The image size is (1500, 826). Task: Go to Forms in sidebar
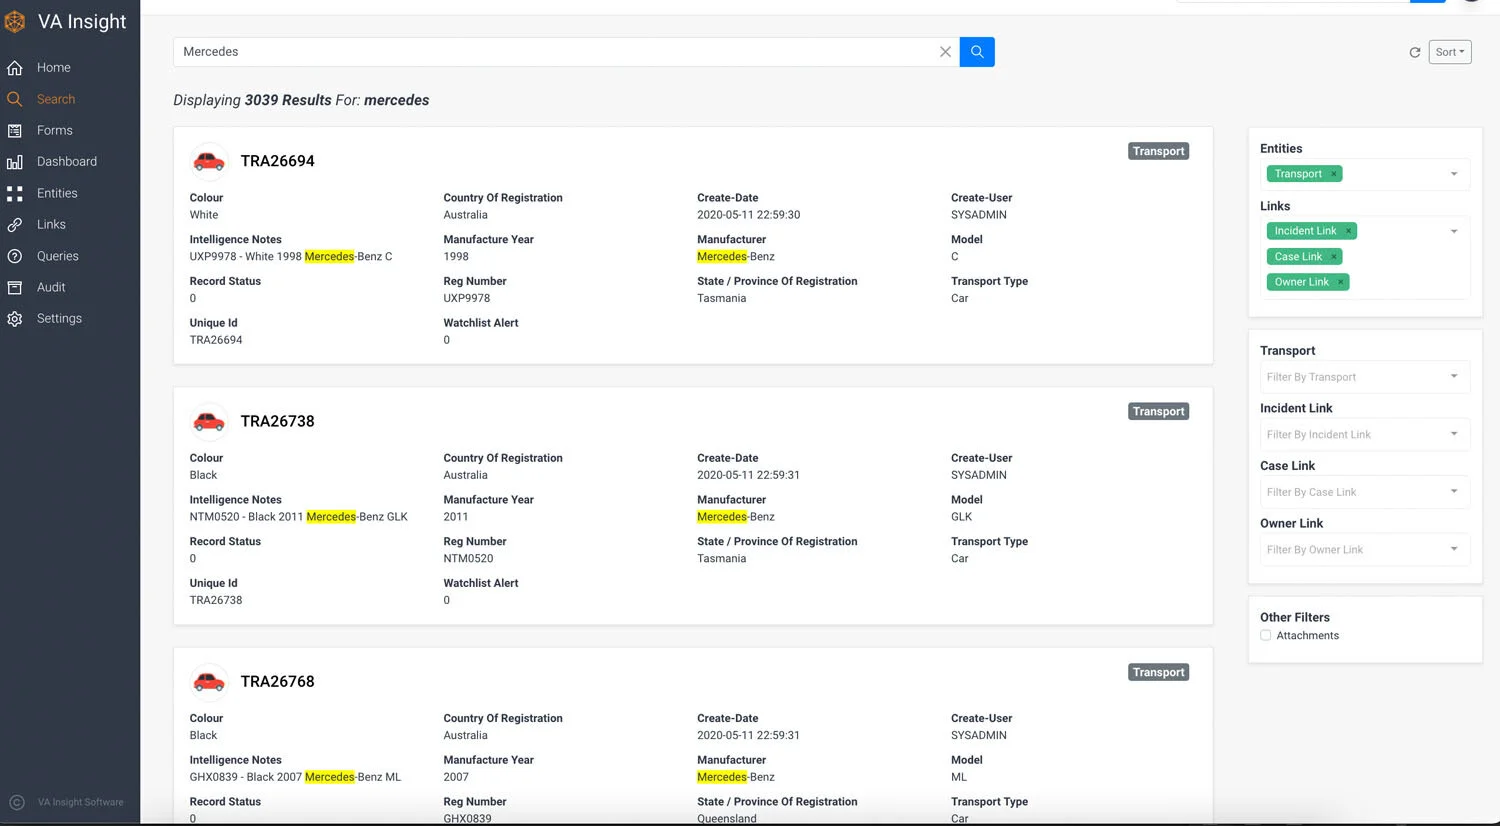pos(55,130)
